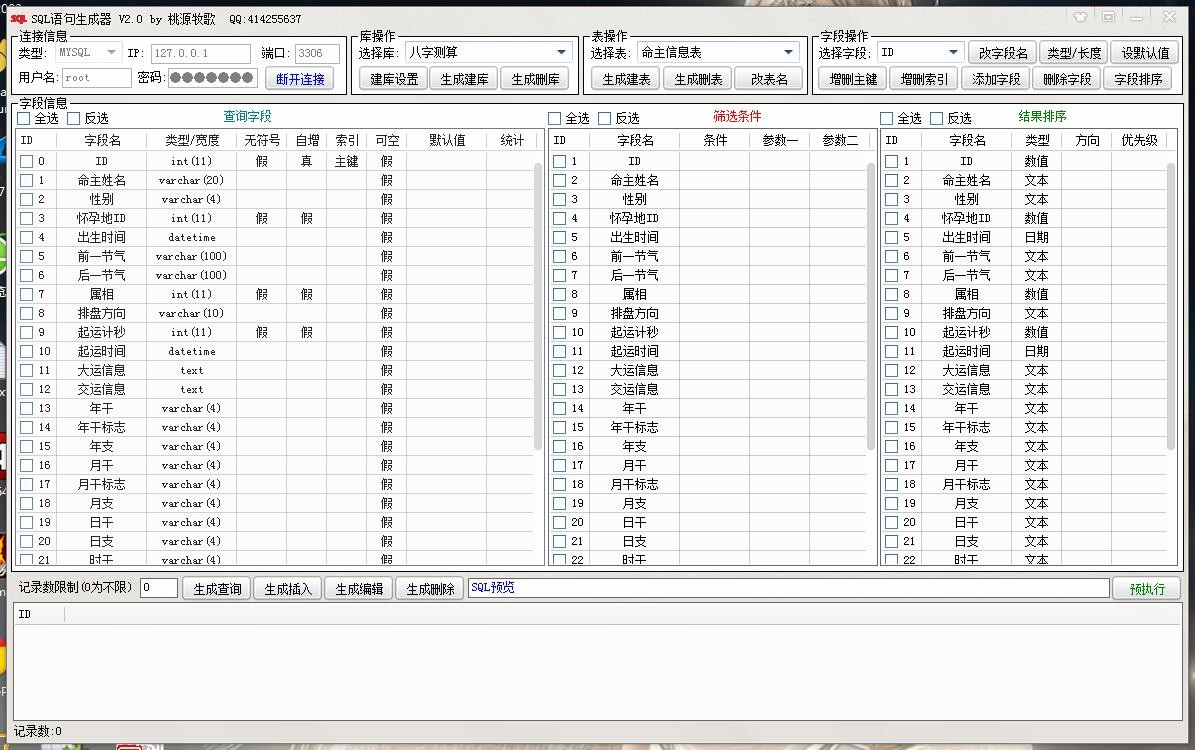This screenshot has height=750, width=1195.
Task: Click the 生成建表 button
Action: coord(626,79)
